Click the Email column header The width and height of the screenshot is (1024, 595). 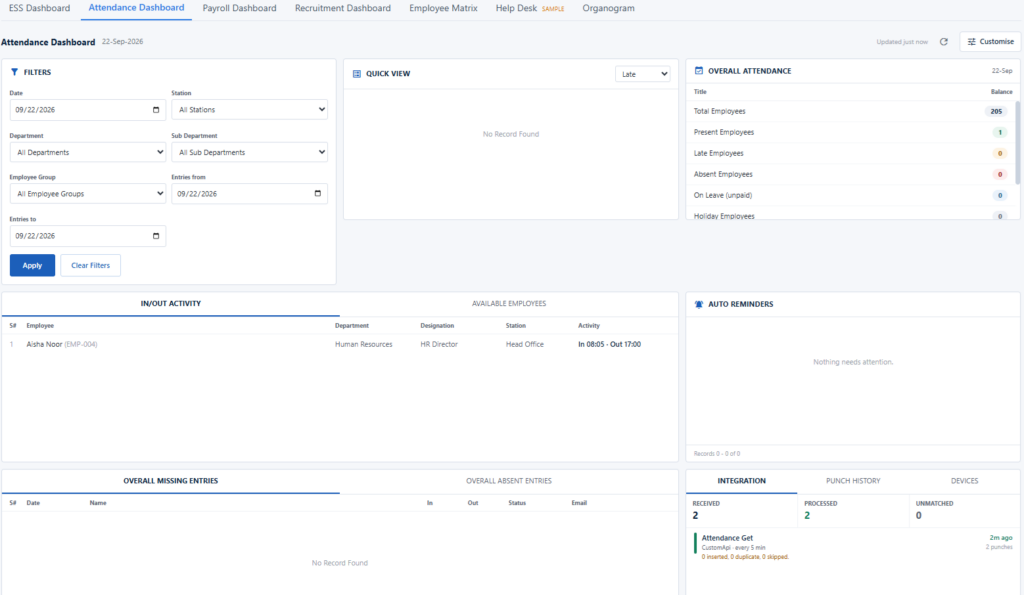[x=579, y=503]
